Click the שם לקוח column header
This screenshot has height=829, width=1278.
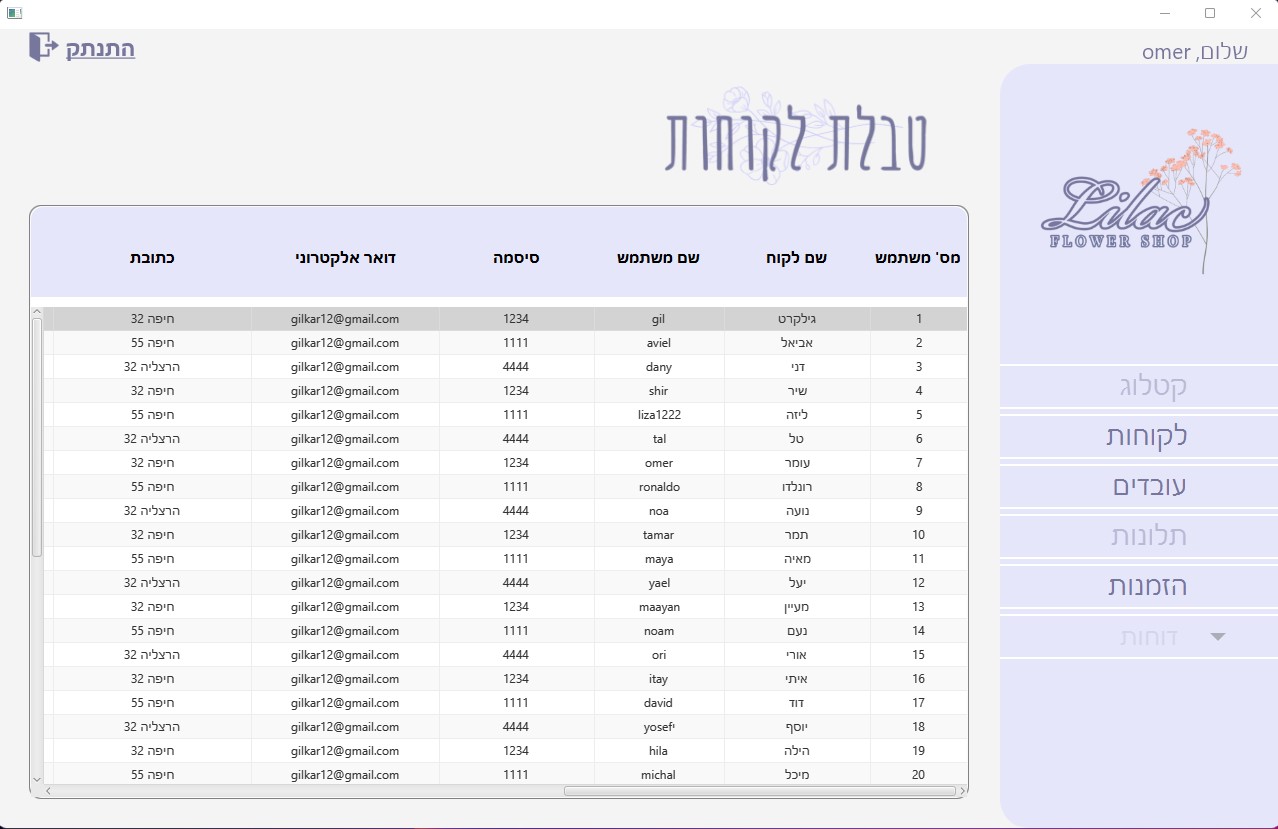point(794,257)
